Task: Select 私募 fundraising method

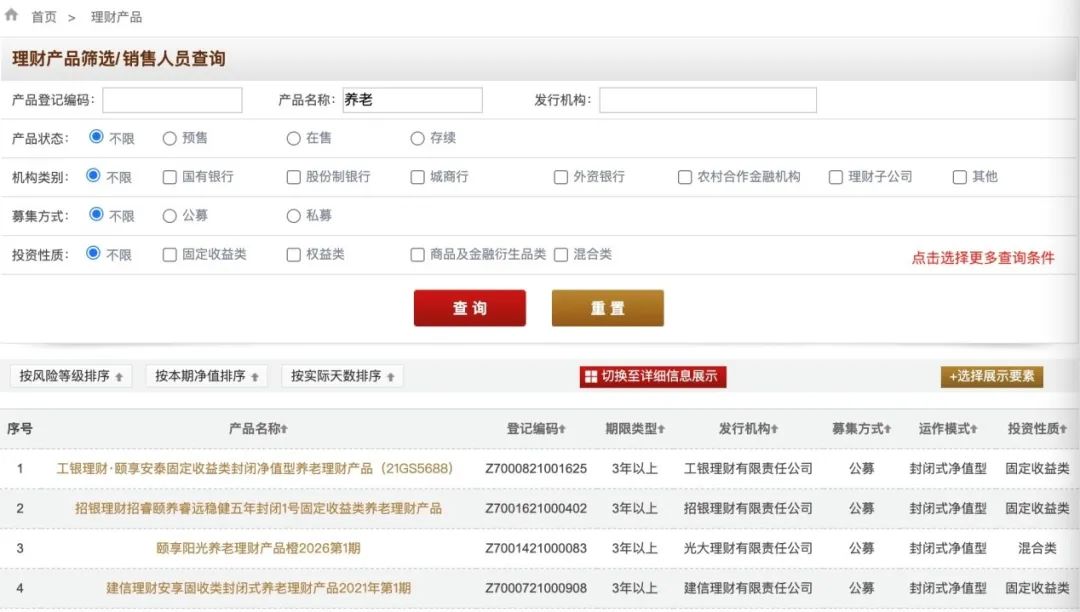Action: [293, 216]
